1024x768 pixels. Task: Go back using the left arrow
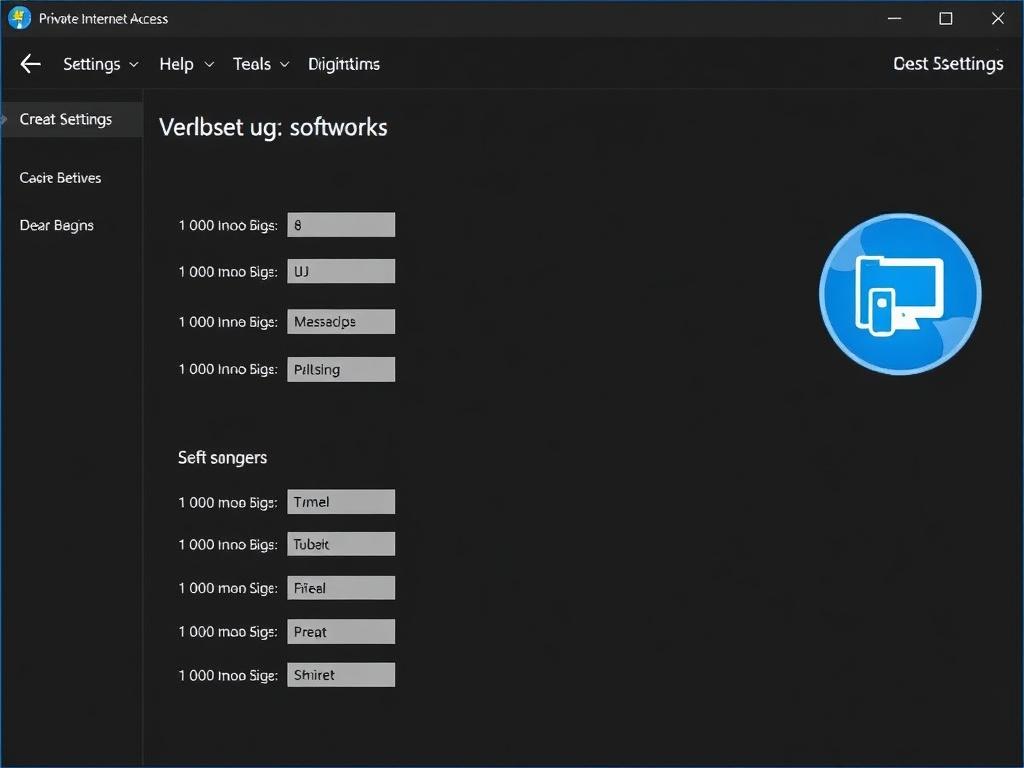point(31,64)
